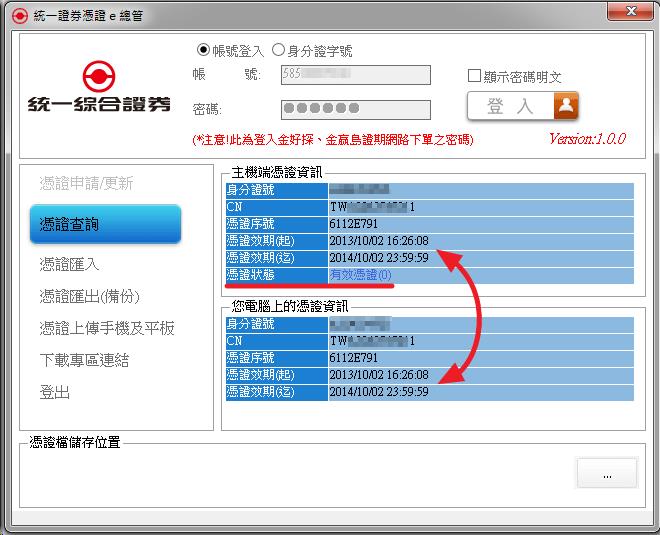Select 憑證查詢 menu item
The height and width of the screenshot is (535, 660).
click(x=106, y=224)
